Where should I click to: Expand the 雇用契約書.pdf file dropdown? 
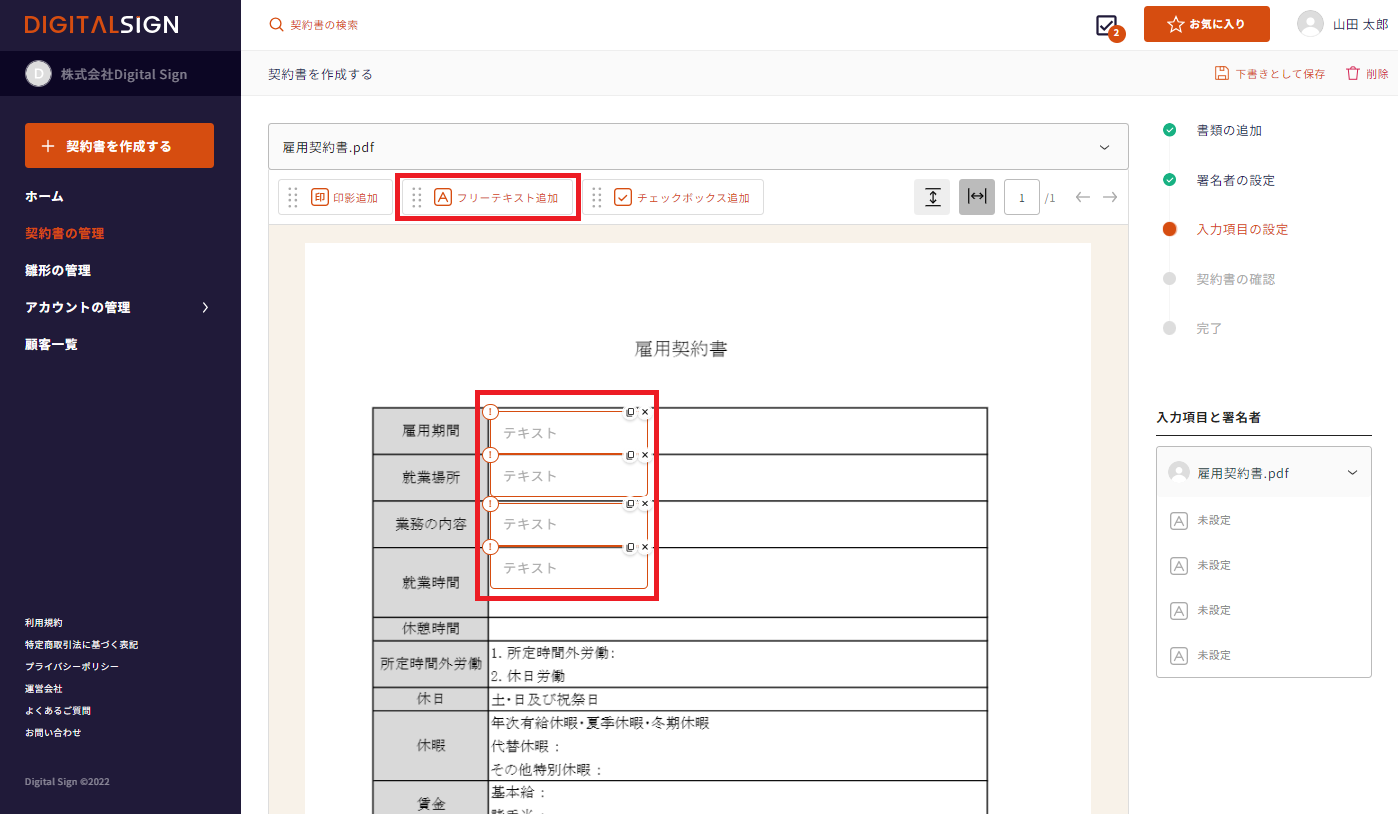point(1104,147)
